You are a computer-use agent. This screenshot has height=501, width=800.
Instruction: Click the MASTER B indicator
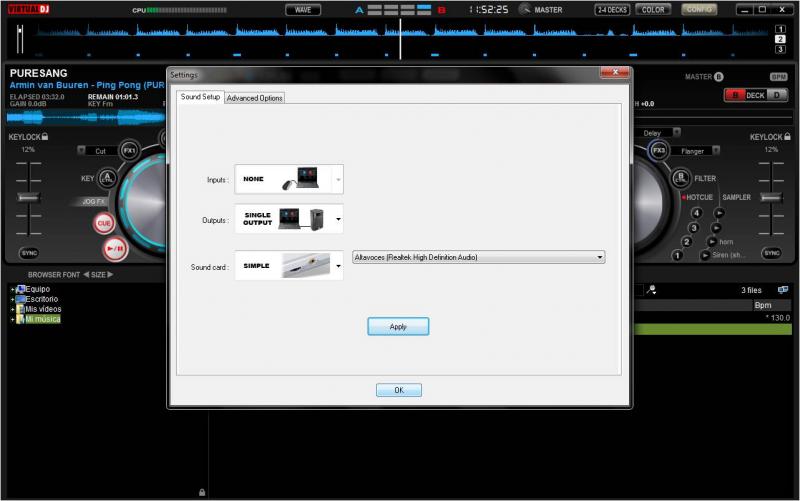[x=704, y=77]
